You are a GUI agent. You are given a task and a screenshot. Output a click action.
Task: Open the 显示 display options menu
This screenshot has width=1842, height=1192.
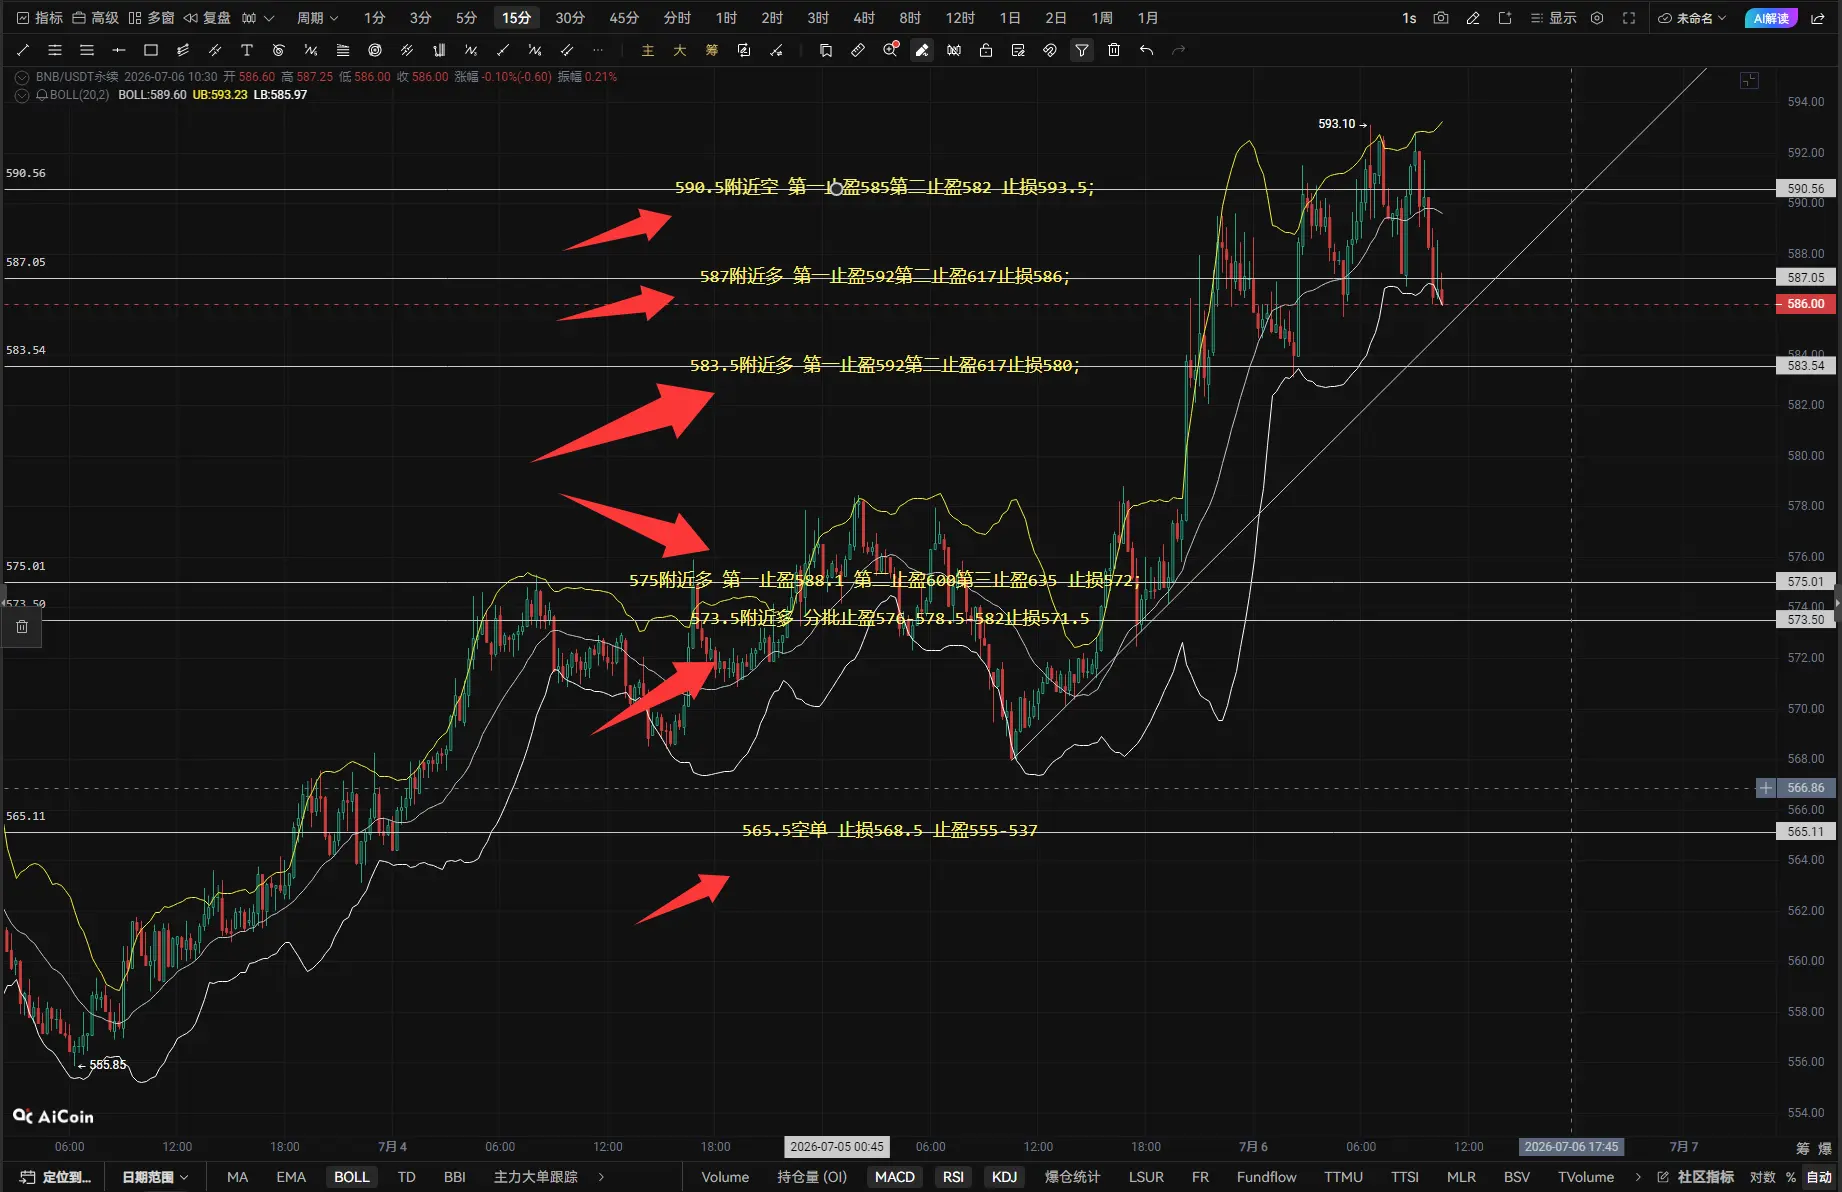click(x=1553, y=18)
